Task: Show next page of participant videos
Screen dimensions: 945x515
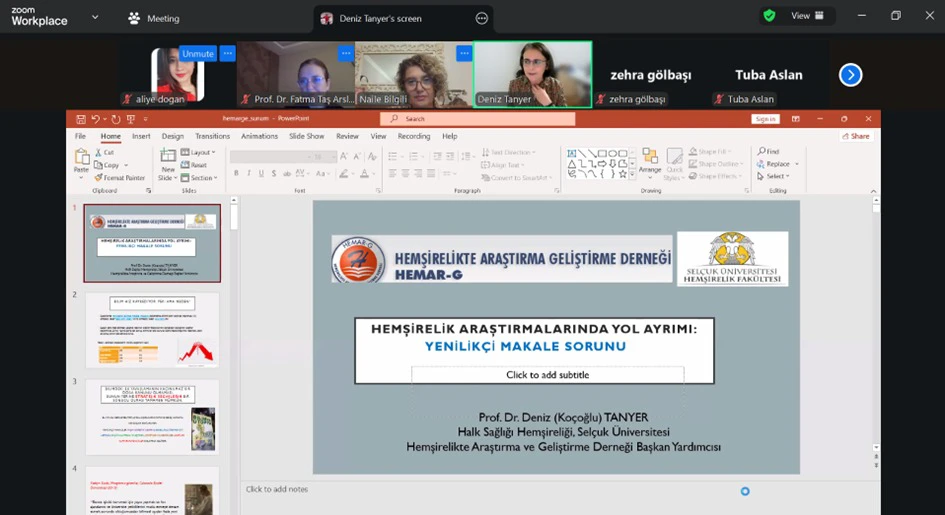Action: tap(850, 75)
